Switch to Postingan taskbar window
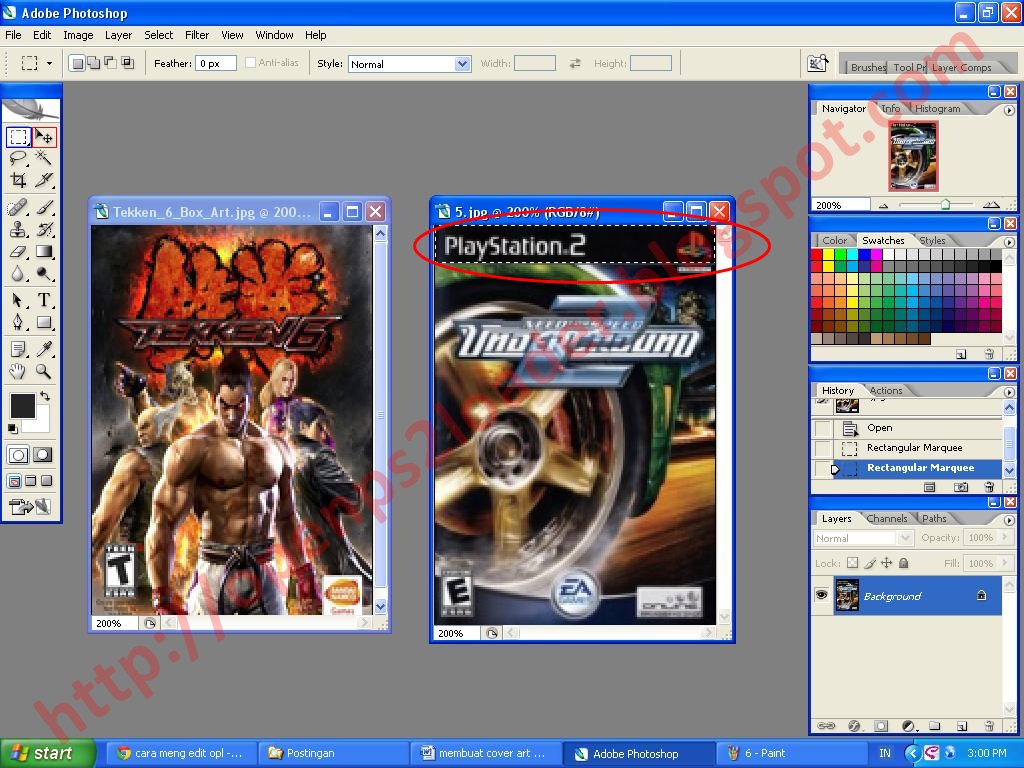The image size is (1024, 768). click(333, 753)
